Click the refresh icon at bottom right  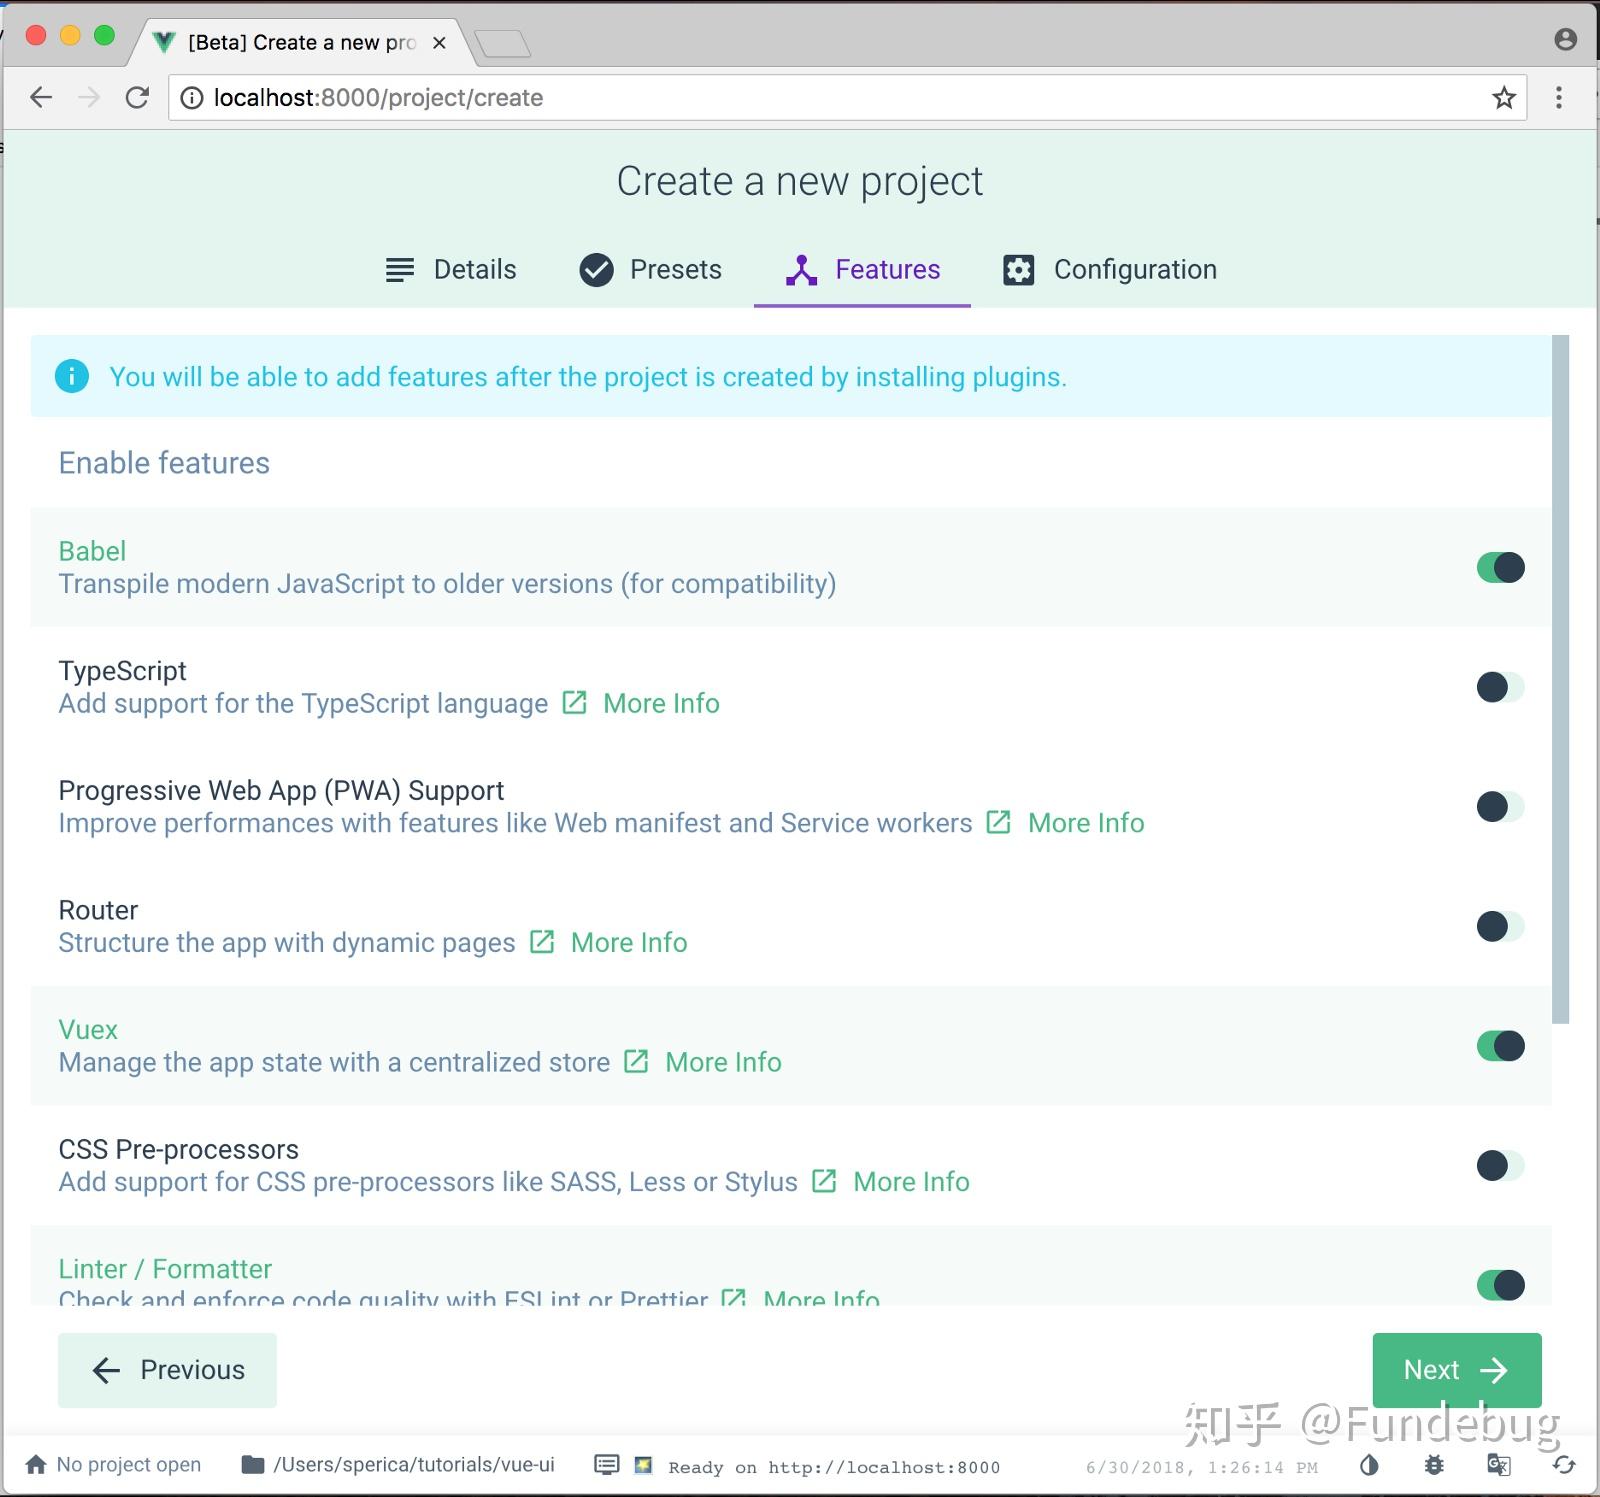[1564, 1466]
